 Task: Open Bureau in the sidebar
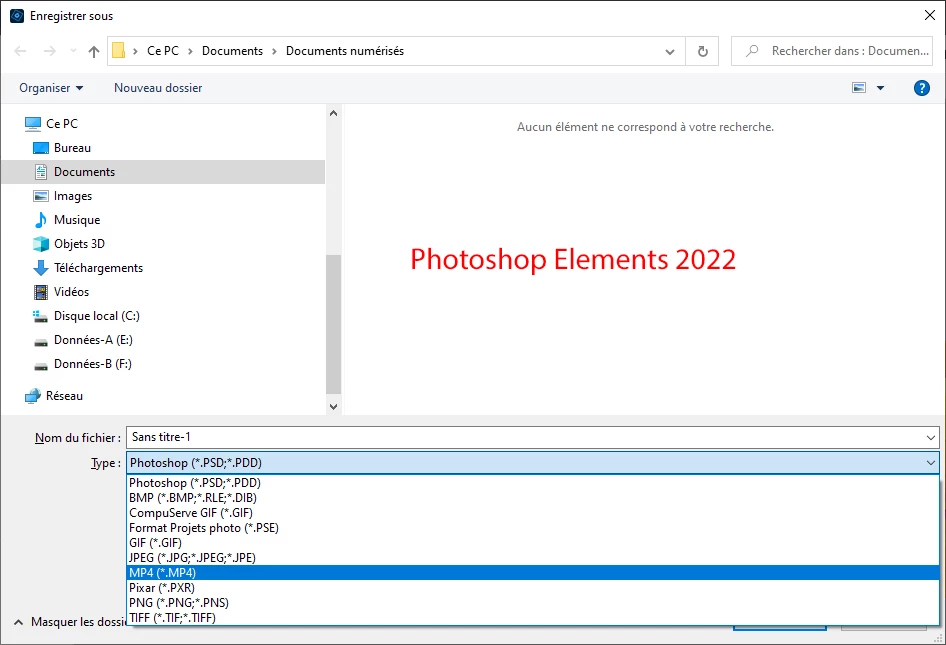pyautogui.click(x=72, y=148)
